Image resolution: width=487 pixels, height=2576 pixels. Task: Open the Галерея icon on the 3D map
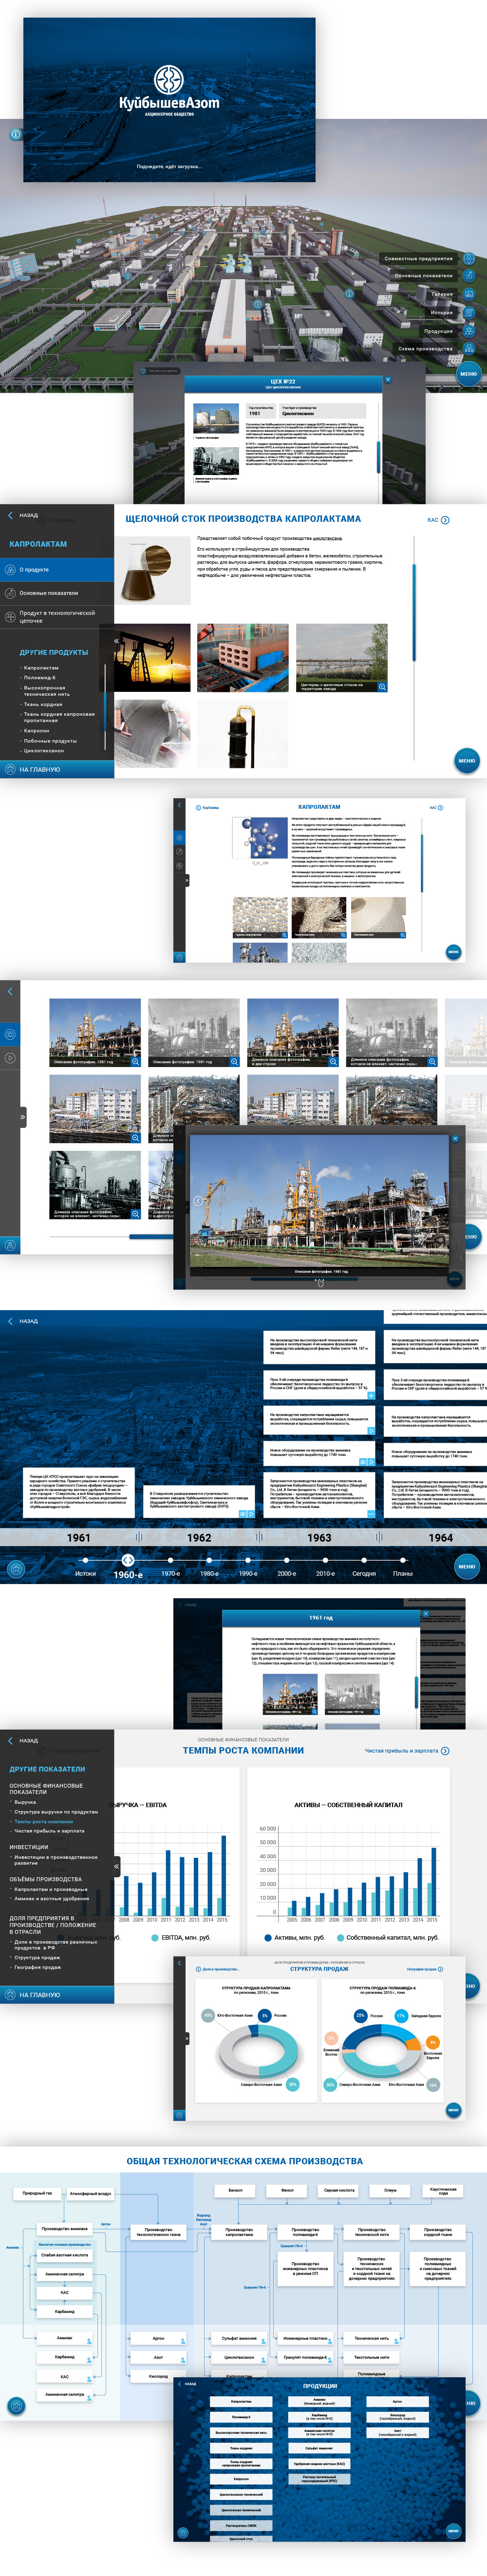pos(469,294)
